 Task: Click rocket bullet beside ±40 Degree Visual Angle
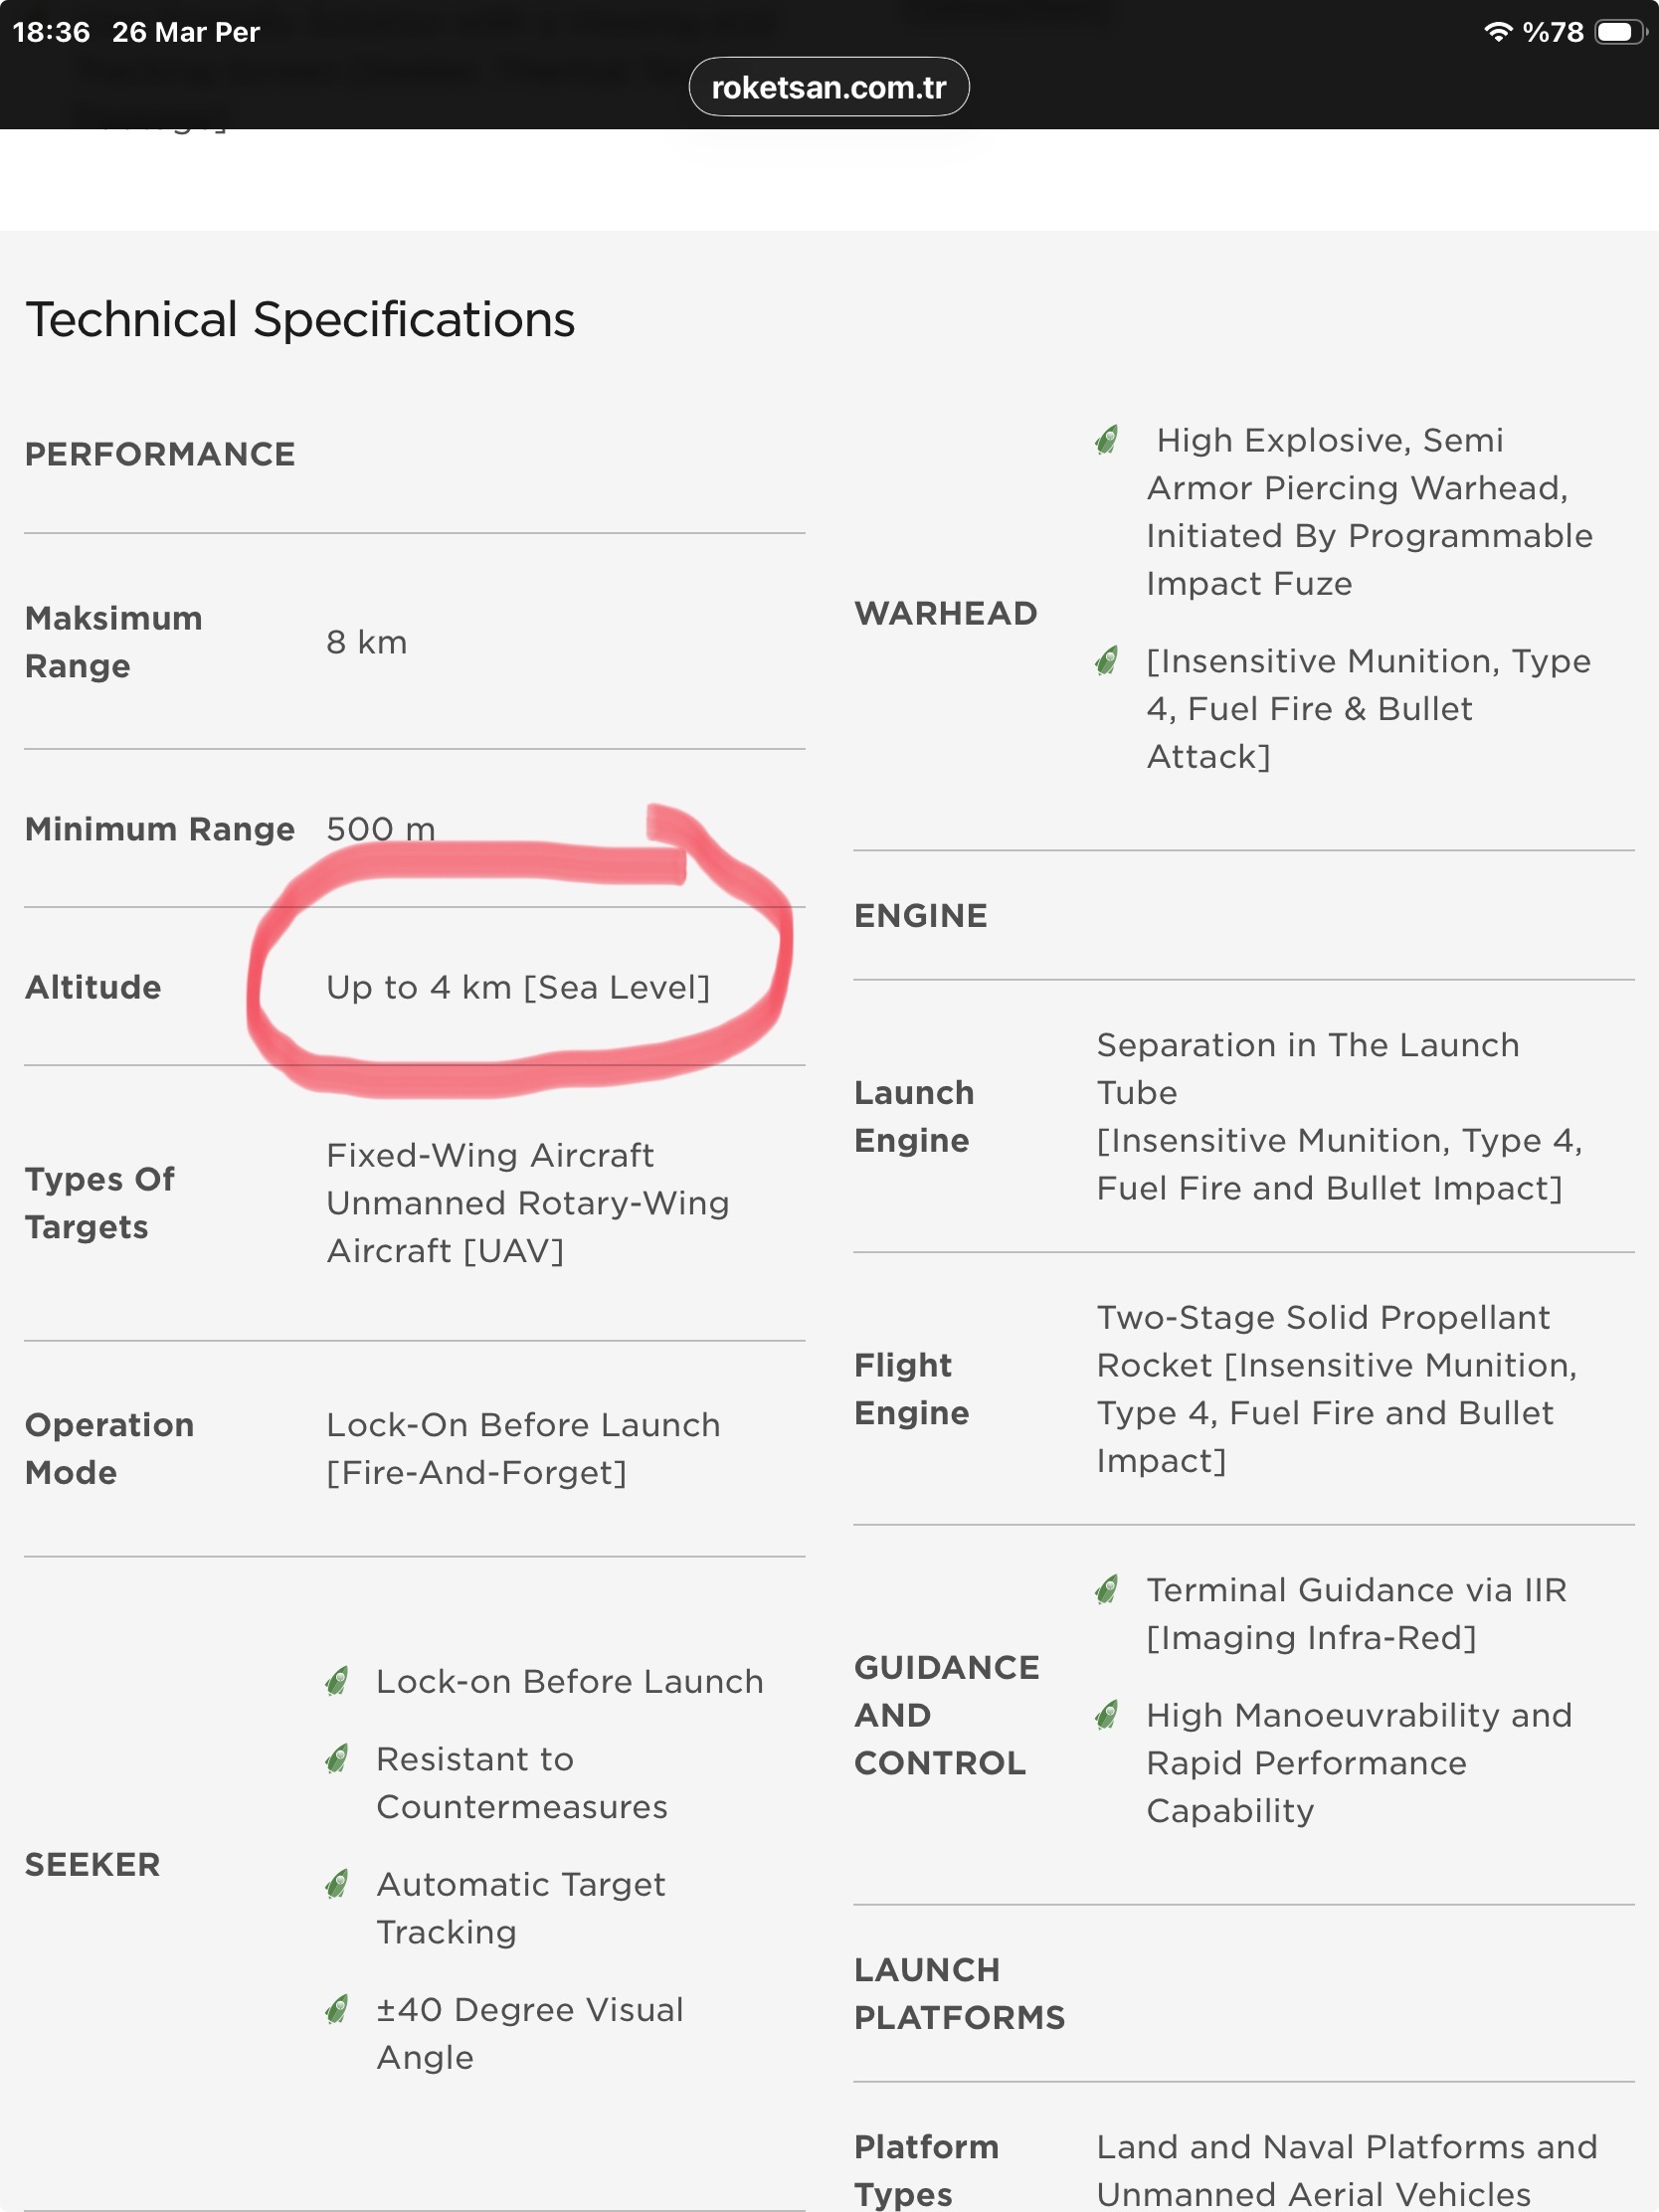(337, 2010)
